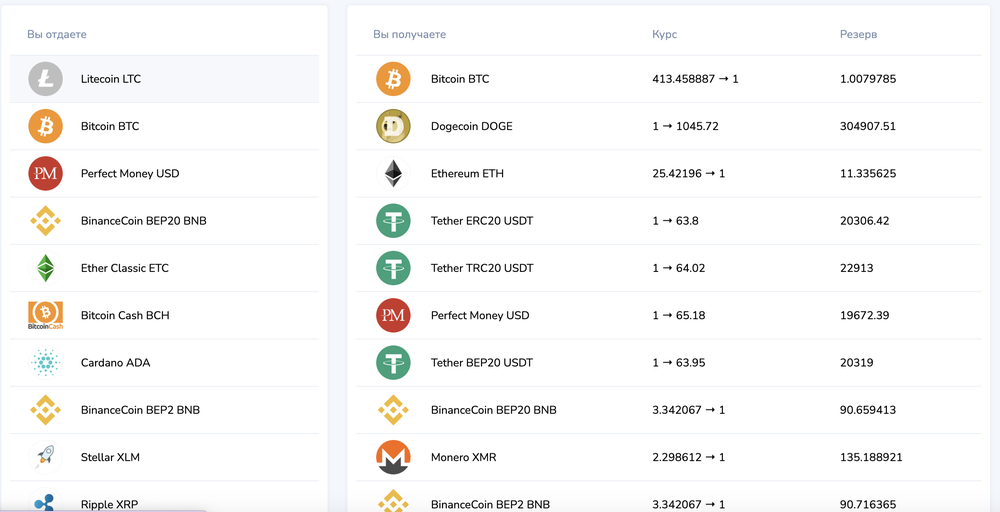Screen dimensions: 1000x512
Task: Click the Ethereum rate 25.42196 → 1
Action: coord(688,173)
